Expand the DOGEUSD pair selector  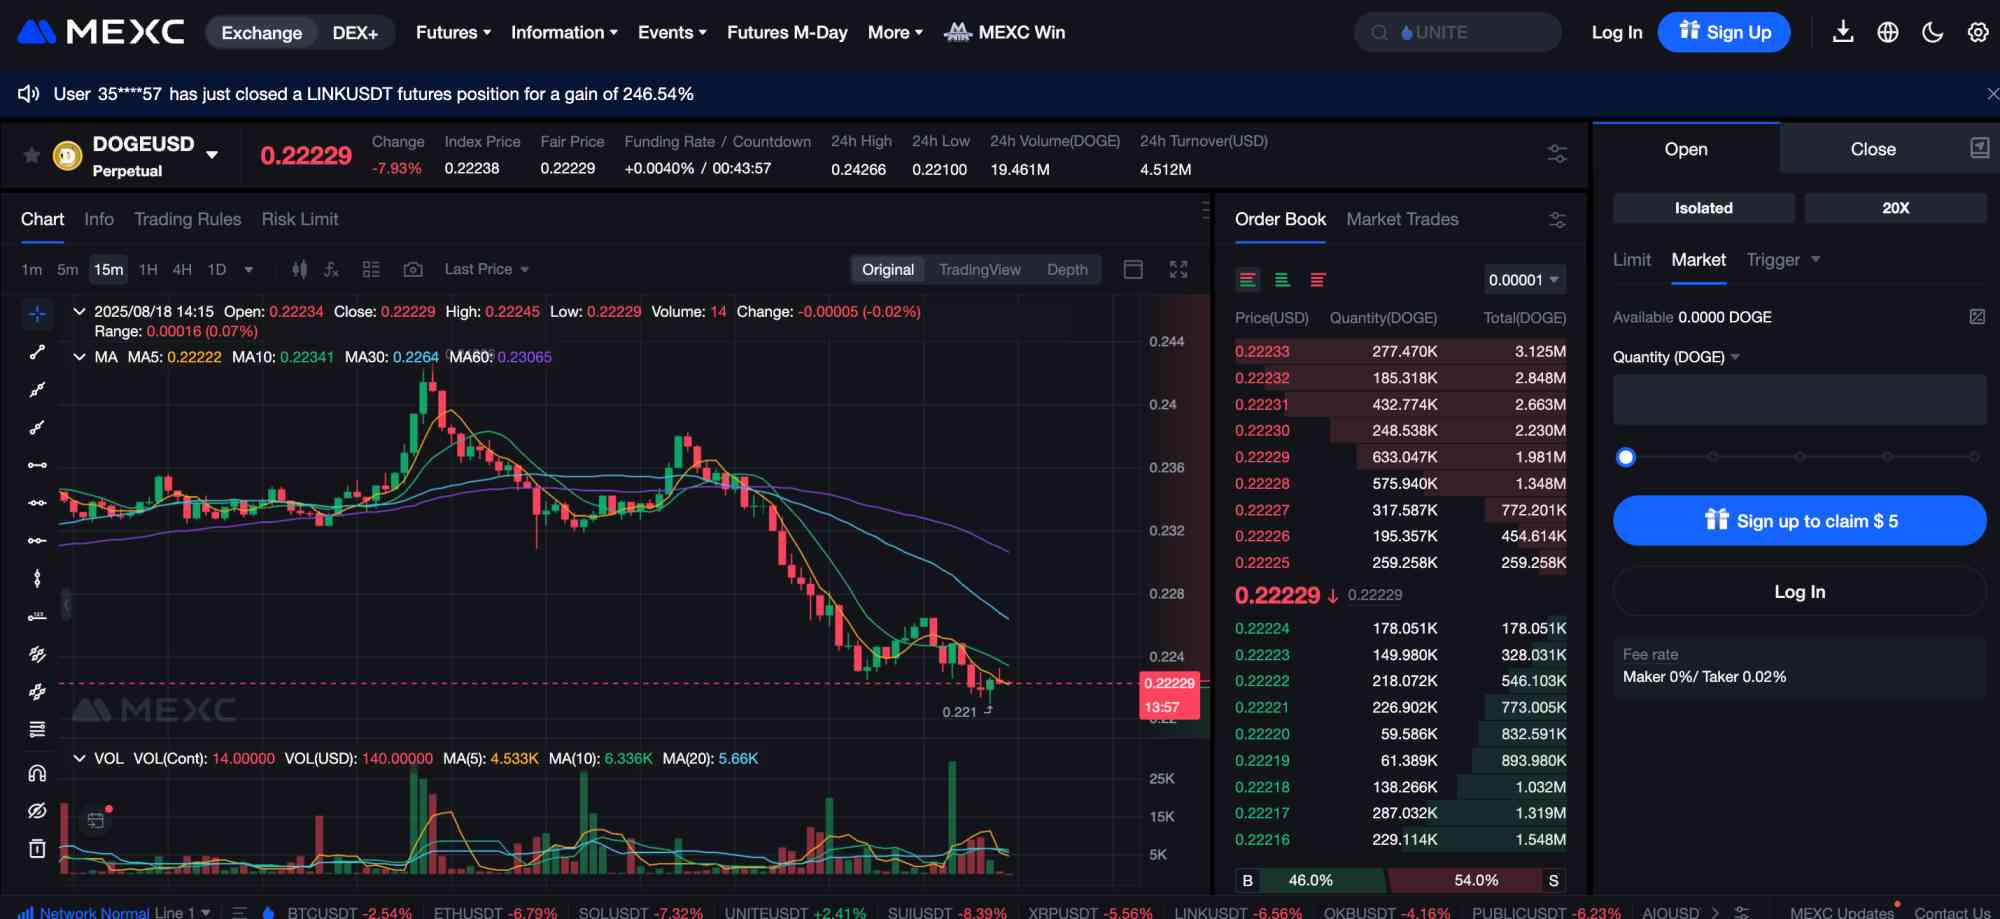coord(211,156)
